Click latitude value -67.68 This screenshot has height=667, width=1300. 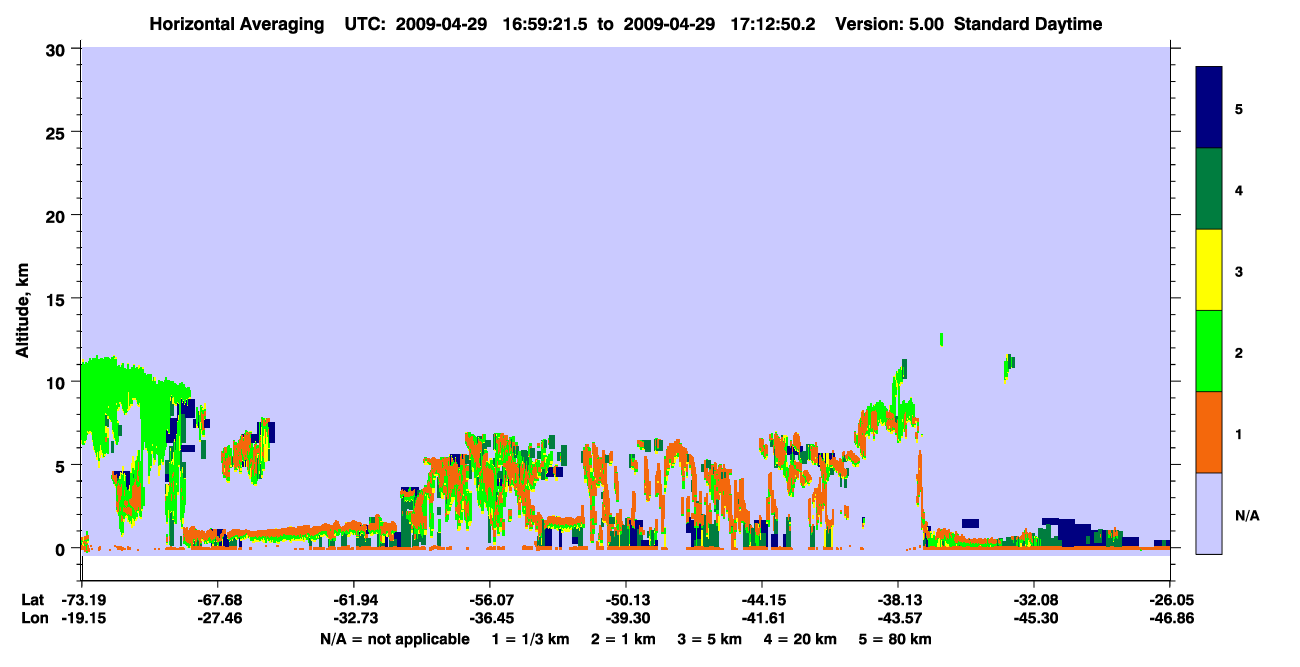(x=218, y=600)
